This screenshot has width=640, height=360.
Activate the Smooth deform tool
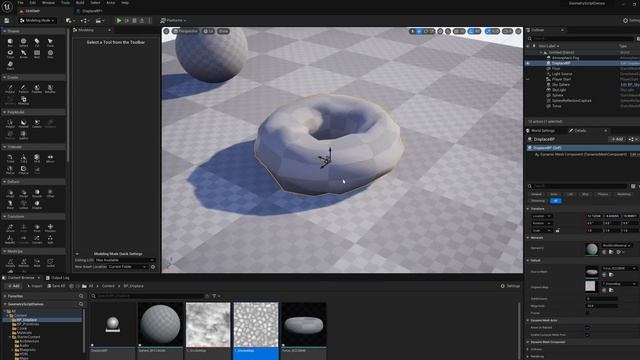click(37, 193)
